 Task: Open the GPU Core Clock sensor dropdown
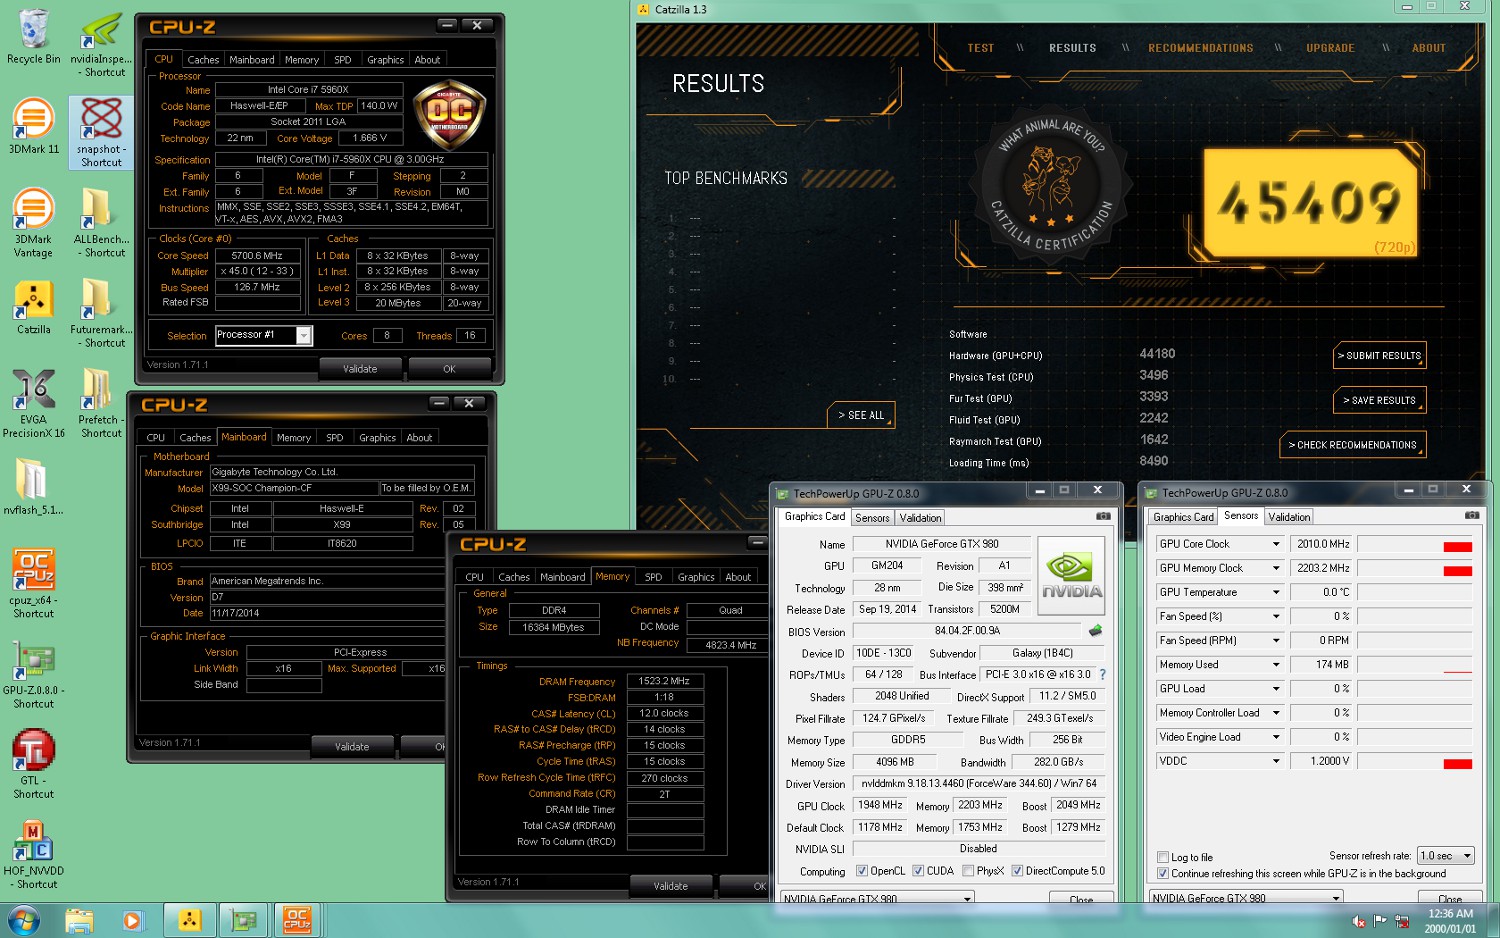click(x=1276, y=544)
